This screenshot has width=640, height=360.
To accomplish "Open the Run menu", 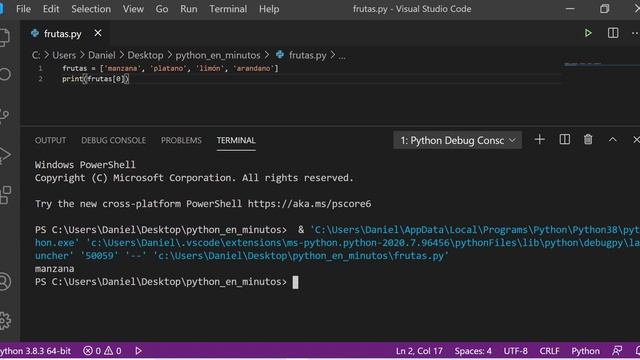I will point(189,9).
